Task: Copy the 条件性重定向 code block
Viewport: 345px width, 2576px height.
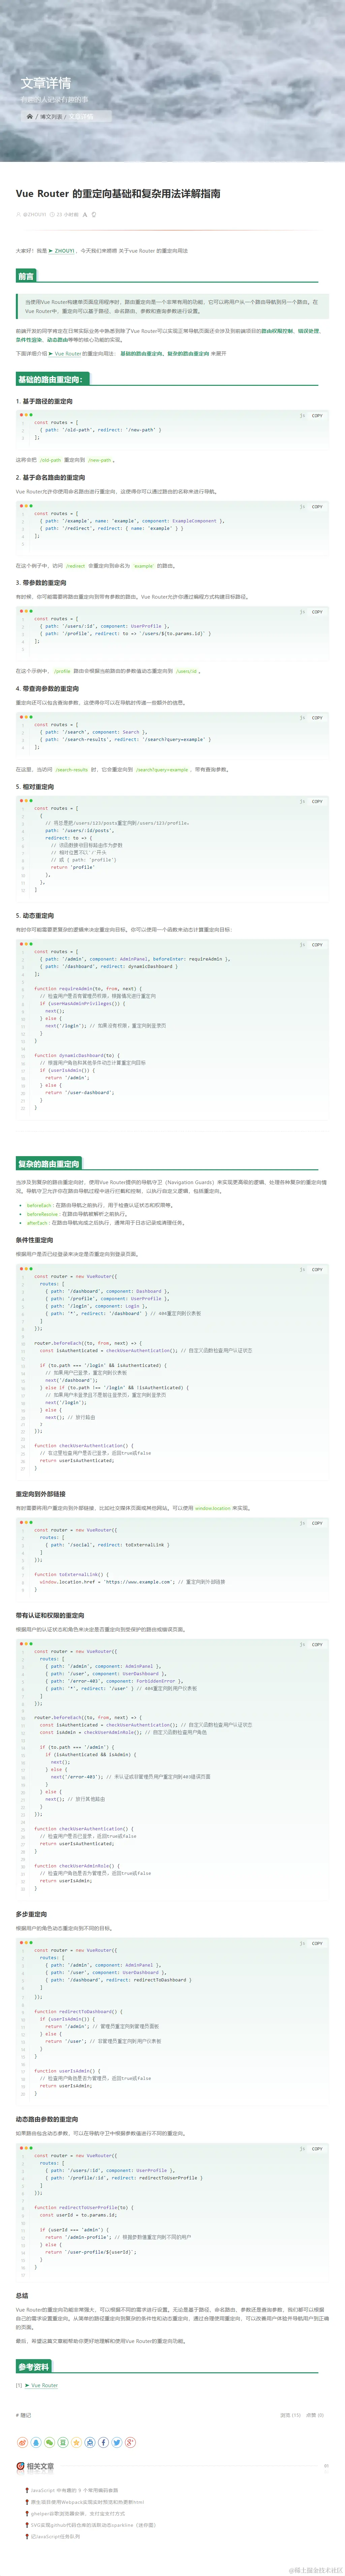Action: pos(317,1269)
